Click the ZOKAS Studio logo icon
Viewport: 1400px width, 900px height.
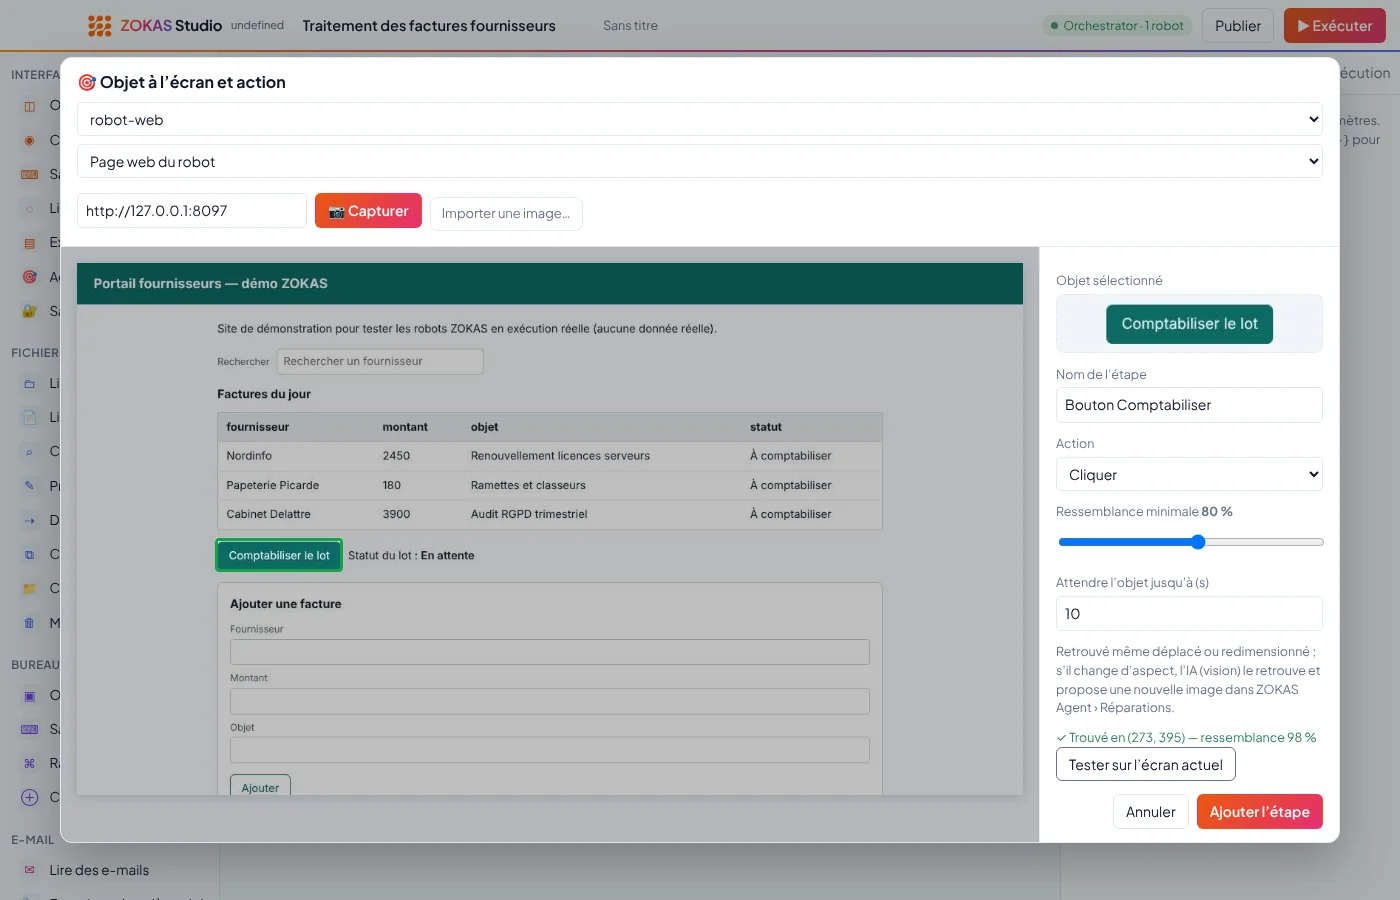[99, 26]
